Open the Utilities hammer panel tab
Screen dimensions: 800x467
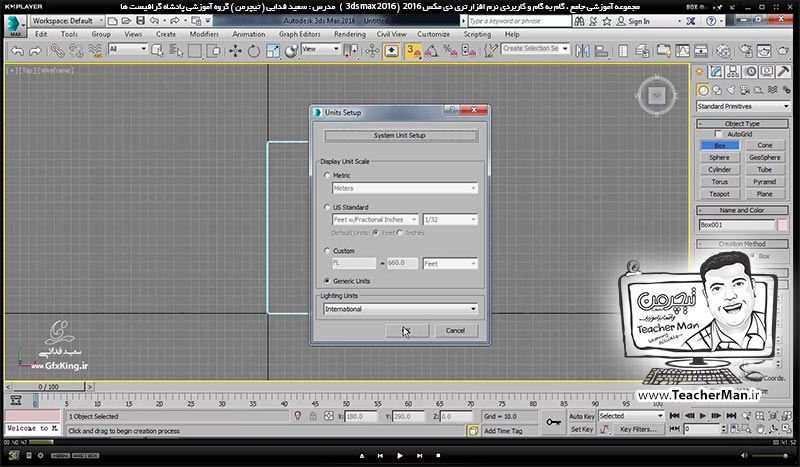click(783, 71)
